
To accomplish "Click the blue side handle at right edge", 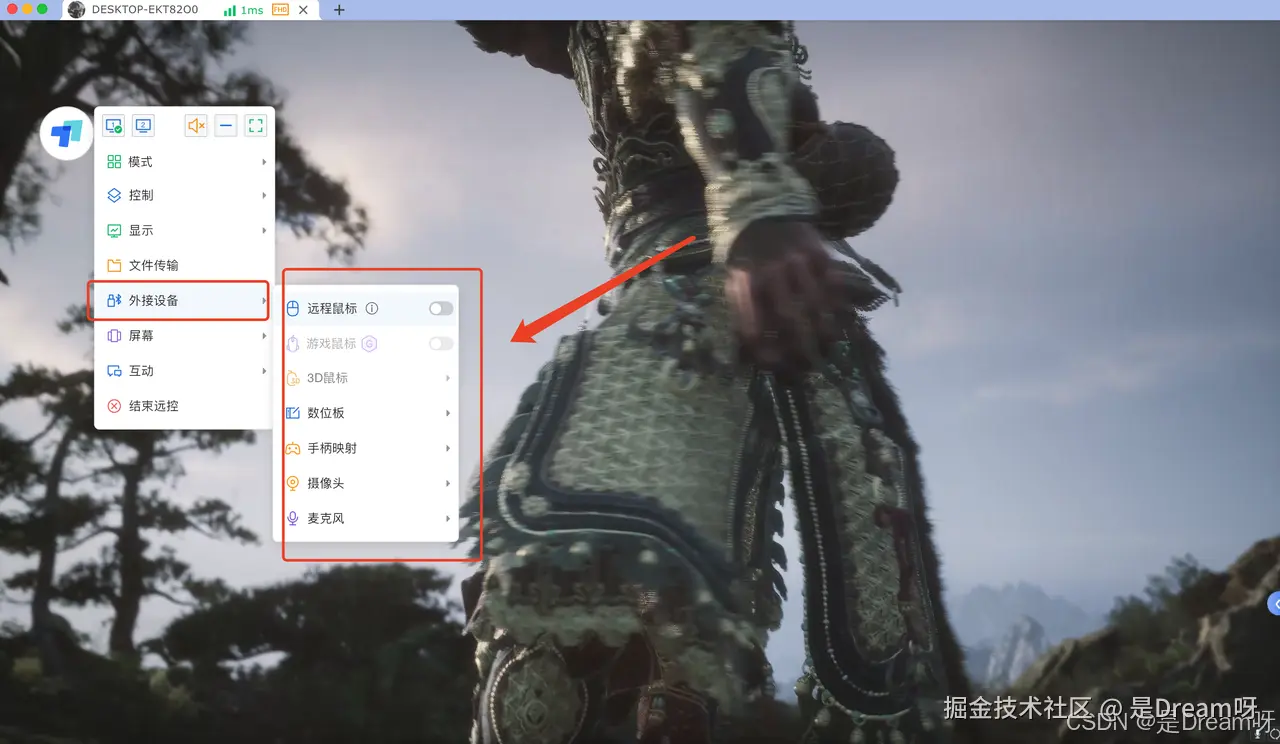I will 1274,603.
